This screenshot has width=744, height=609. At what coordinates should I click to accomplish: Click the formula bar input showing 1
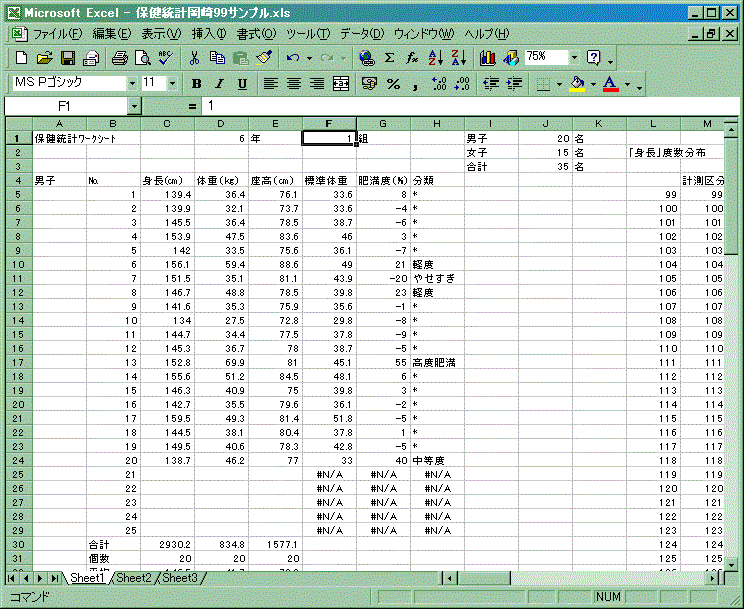pos(470,106)
